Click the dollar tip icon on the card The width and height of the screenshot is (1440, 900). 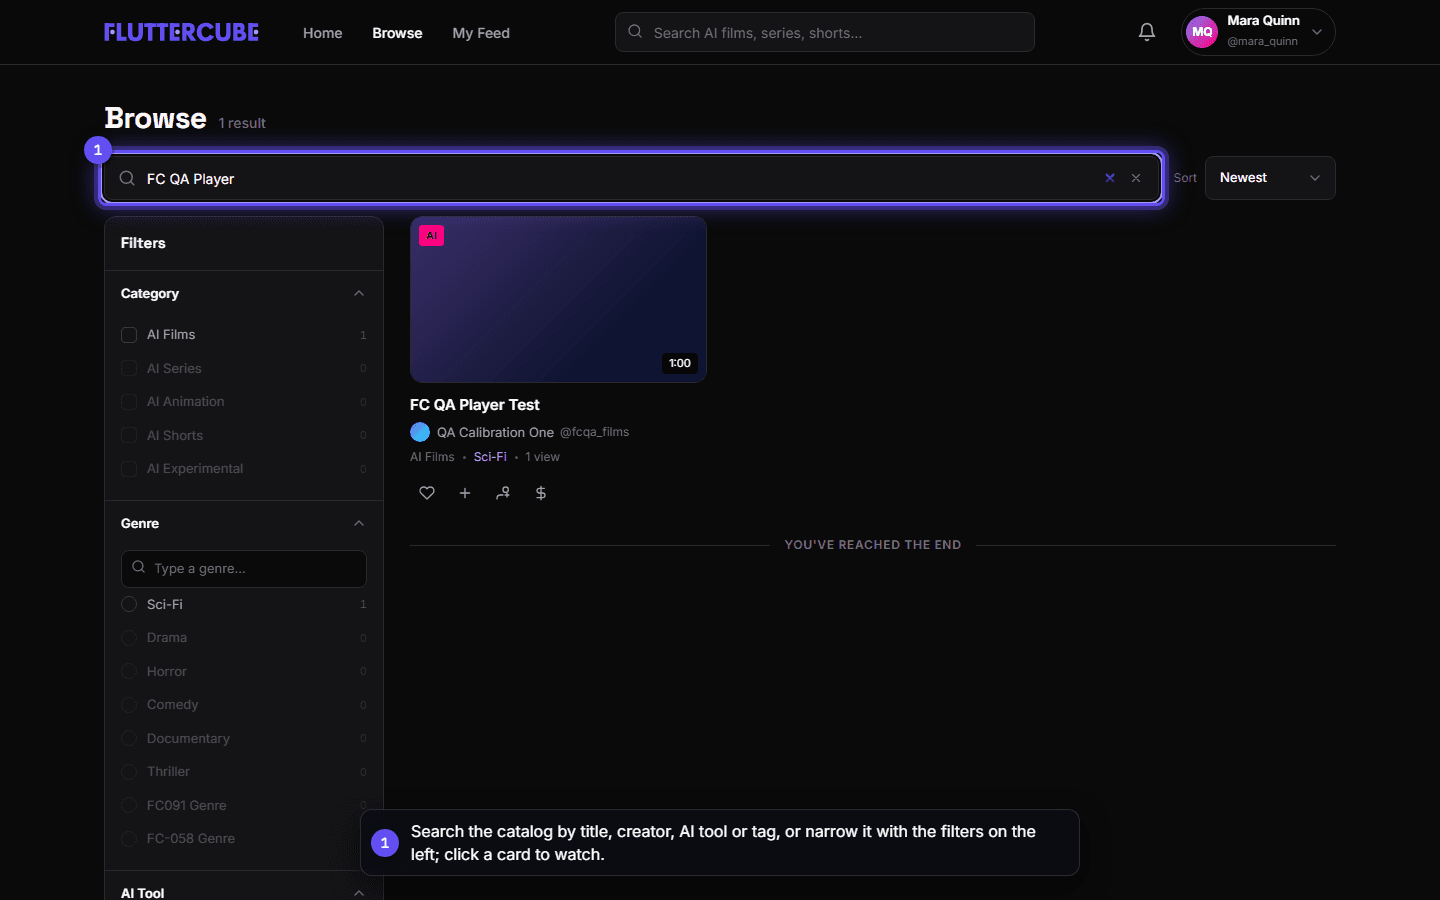coord(541,493)
